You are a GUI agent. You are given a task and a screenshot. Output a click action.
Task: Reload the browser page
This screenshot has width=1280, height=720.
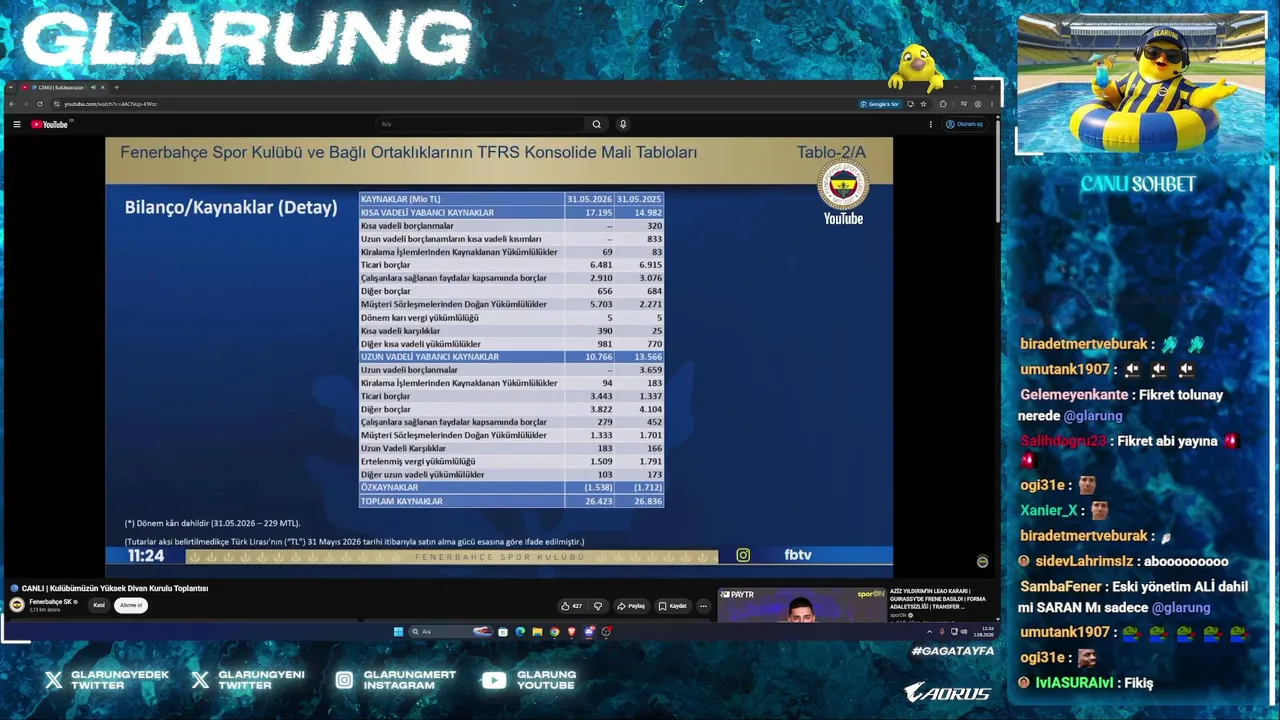[40, 104]
